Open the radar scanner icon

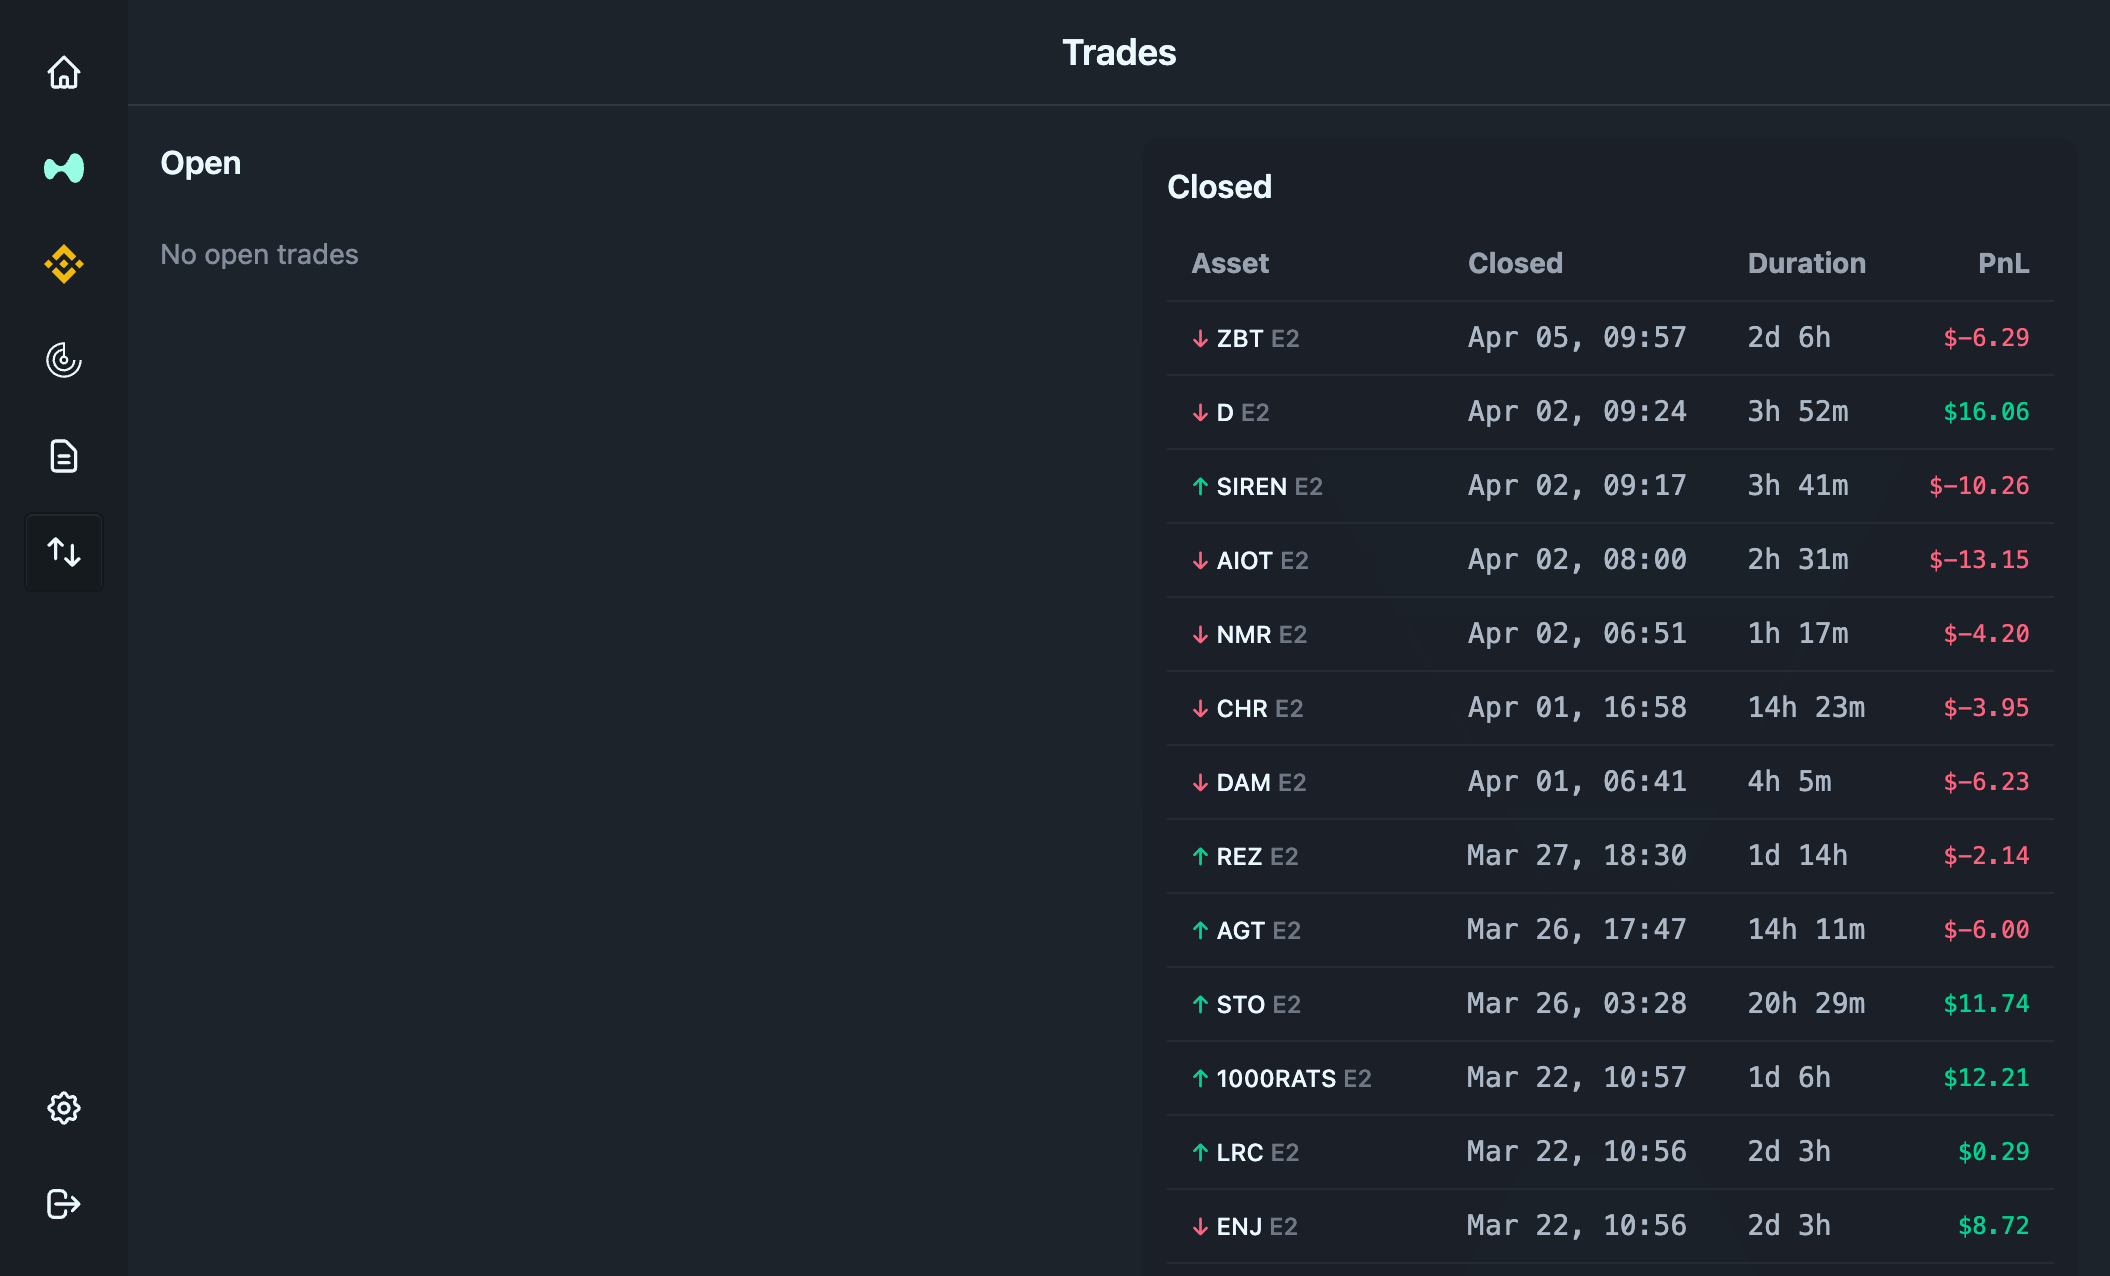coord(64,360)
